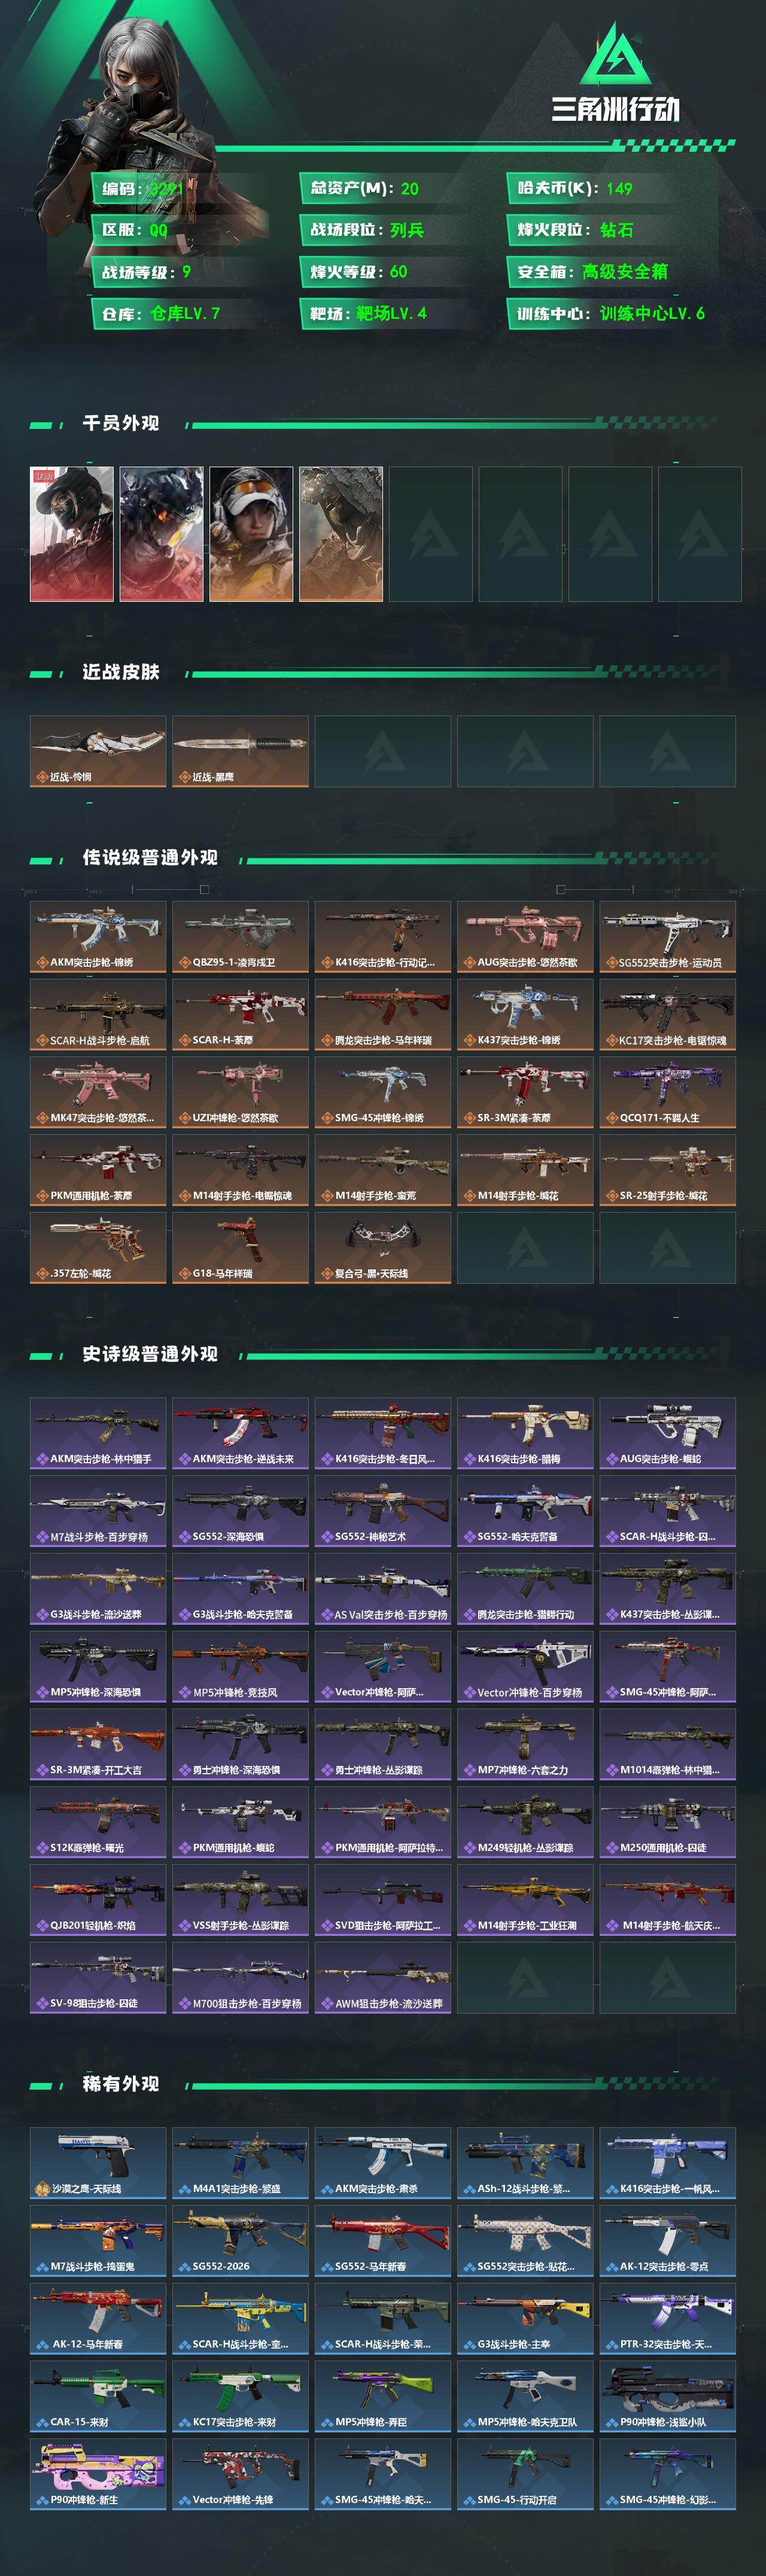Viewport: 766px width, 2576px height.
Task: Pick the G18-马年祥瑞 pistol skin
Action: (x=240, y=1248)
